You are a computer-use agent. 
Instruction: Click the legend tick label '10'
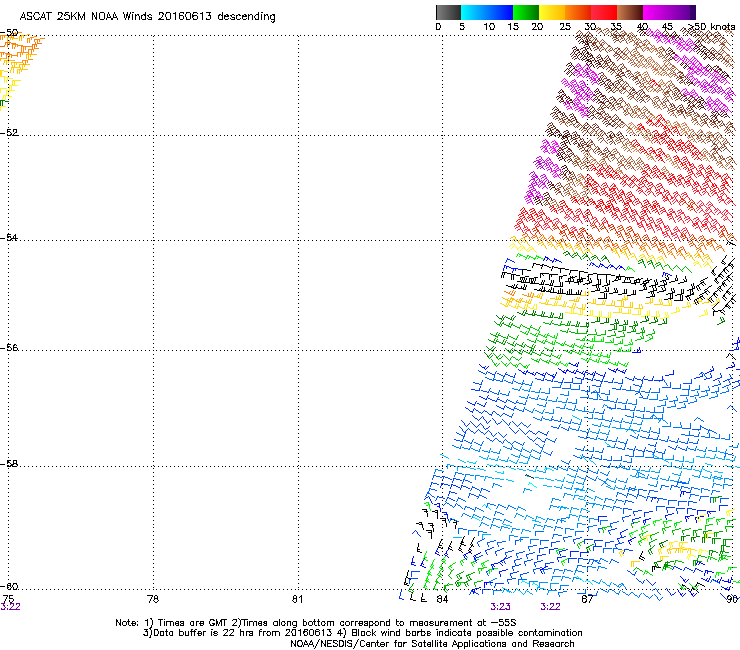tap(489, 27)
